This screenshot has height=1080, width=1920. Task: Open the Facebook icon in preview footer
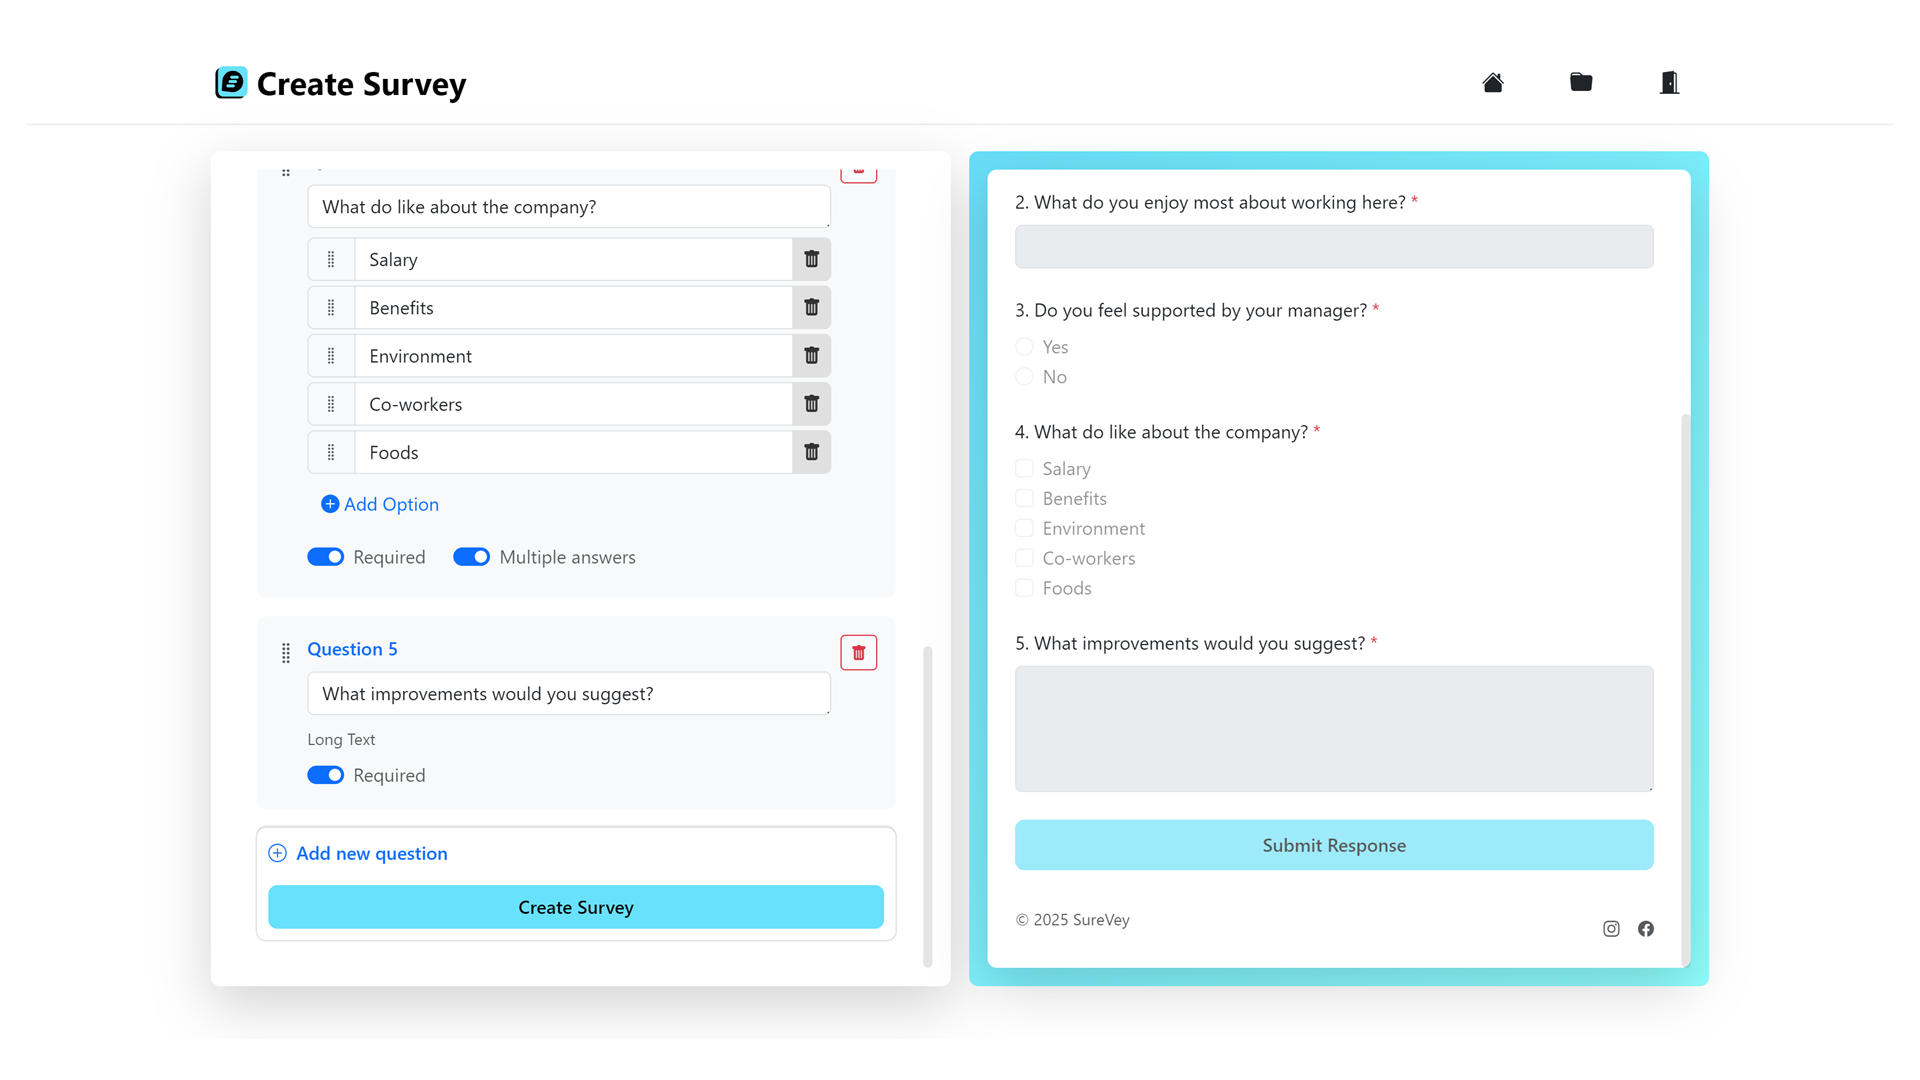pyautogui.click(x=1645, y=929)
